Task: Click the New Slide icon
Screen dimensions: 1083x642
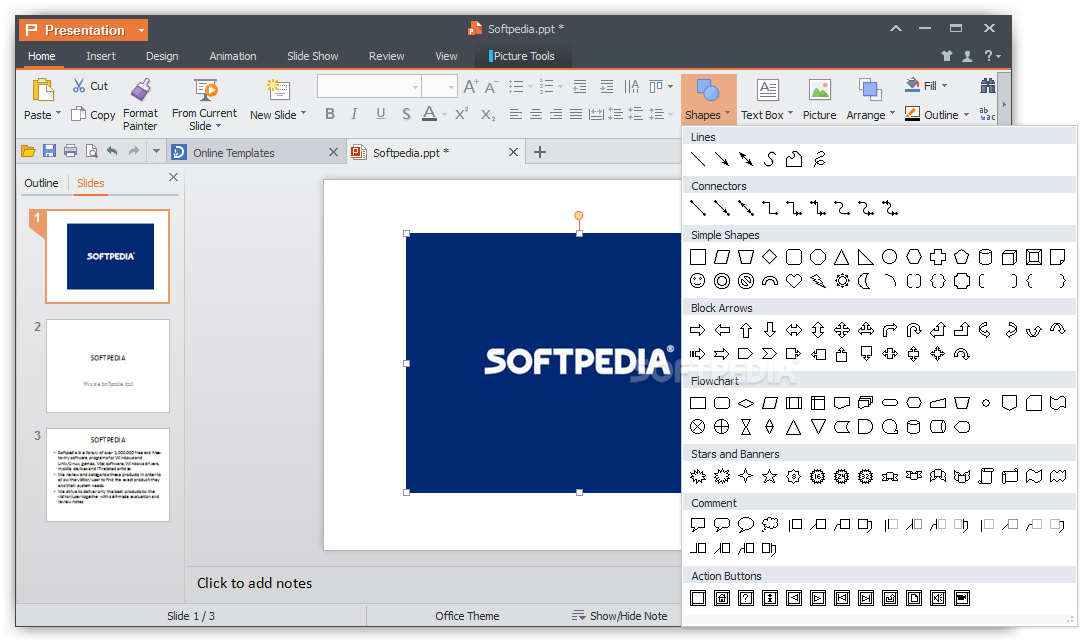Action: click(278, 90)
